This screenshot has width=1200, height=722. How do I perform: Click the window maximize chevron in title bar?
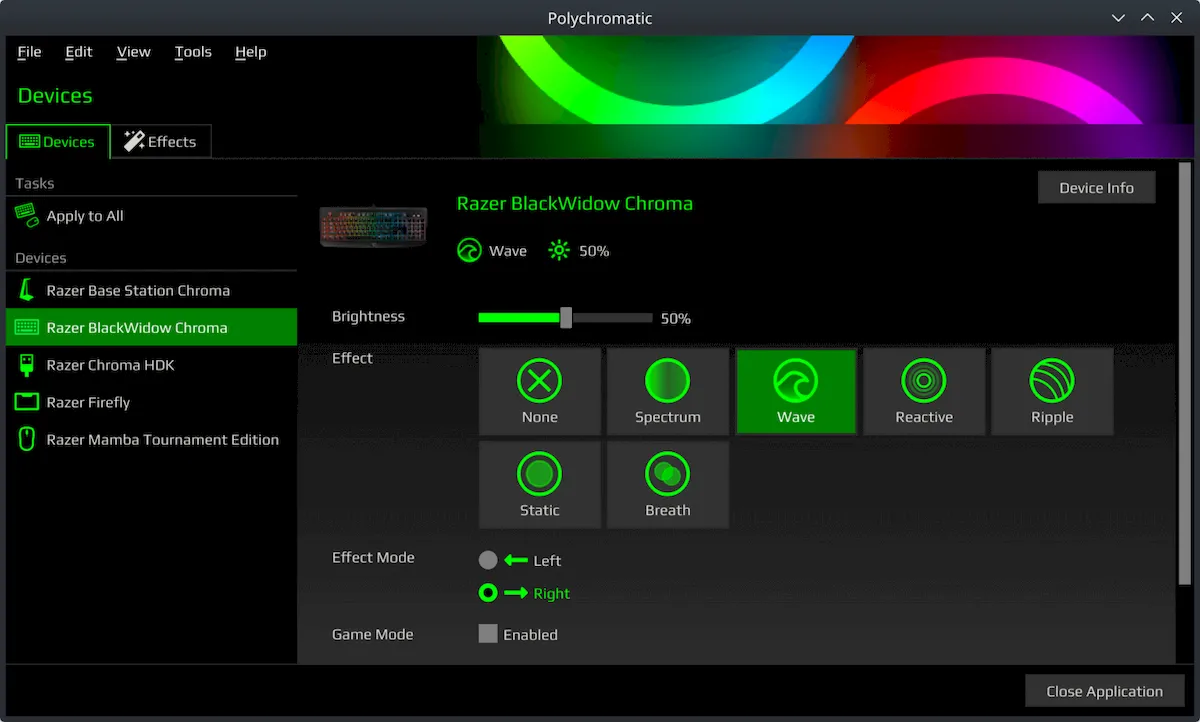1148,18
